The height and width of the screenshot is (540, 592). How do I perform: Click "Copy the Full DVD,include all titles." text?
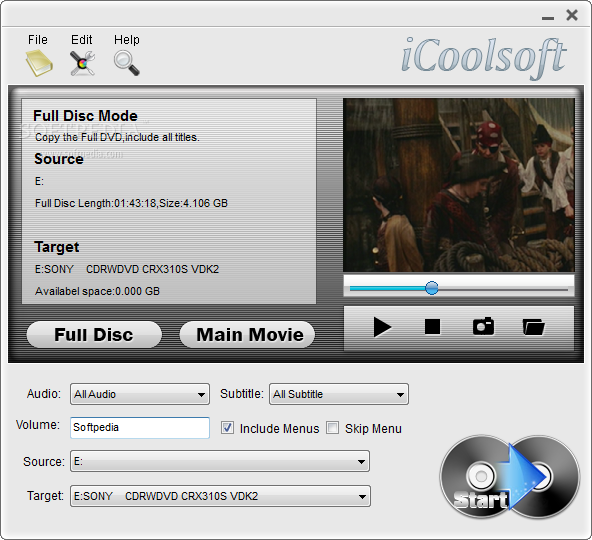[117, 137]
